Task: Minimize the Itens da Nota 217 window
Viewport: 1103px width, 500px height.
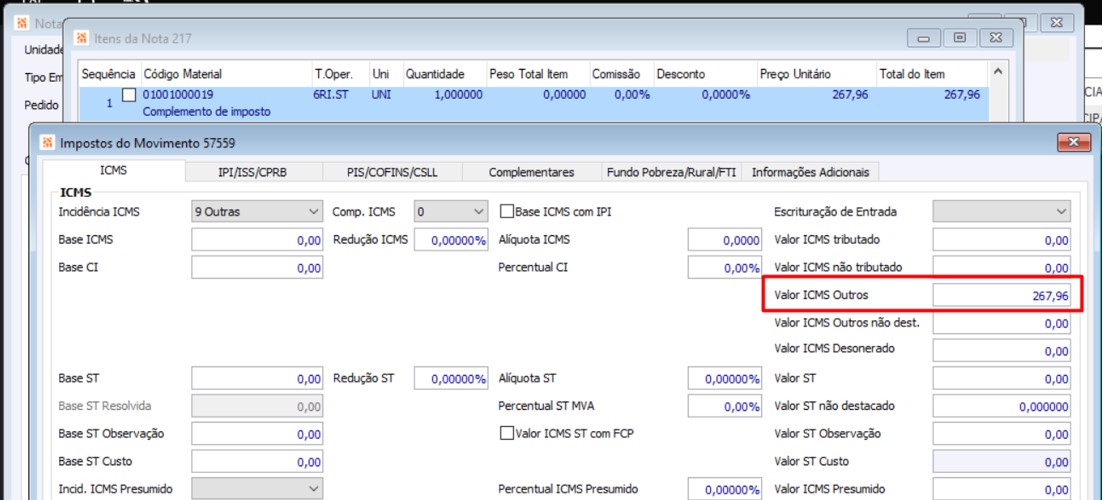Action: coord(924,38)
